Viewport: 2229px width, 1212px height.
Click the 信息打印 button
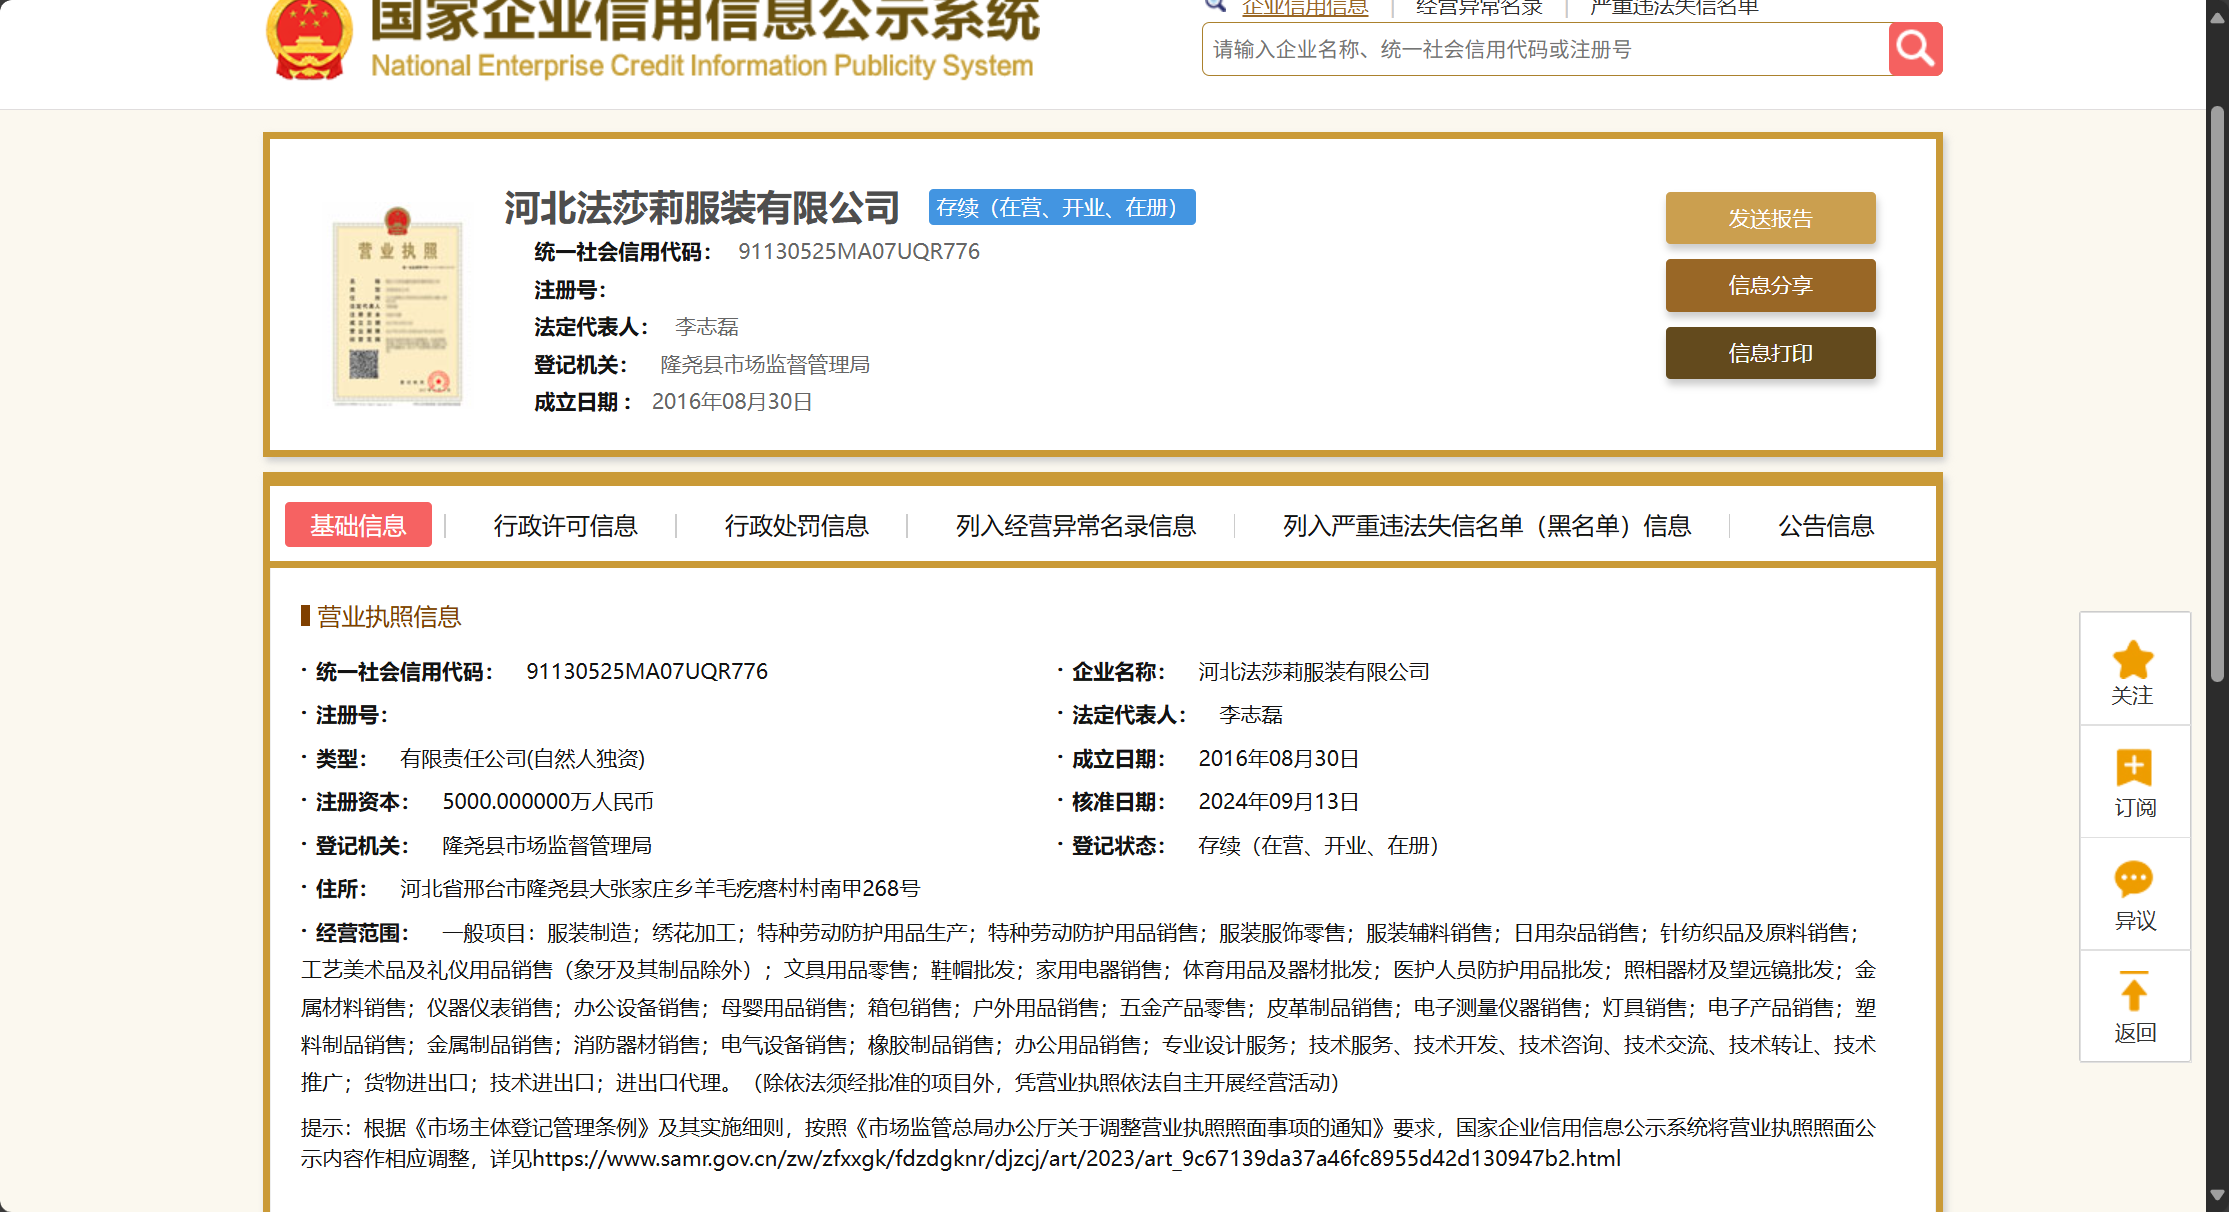click(1770, 353)
